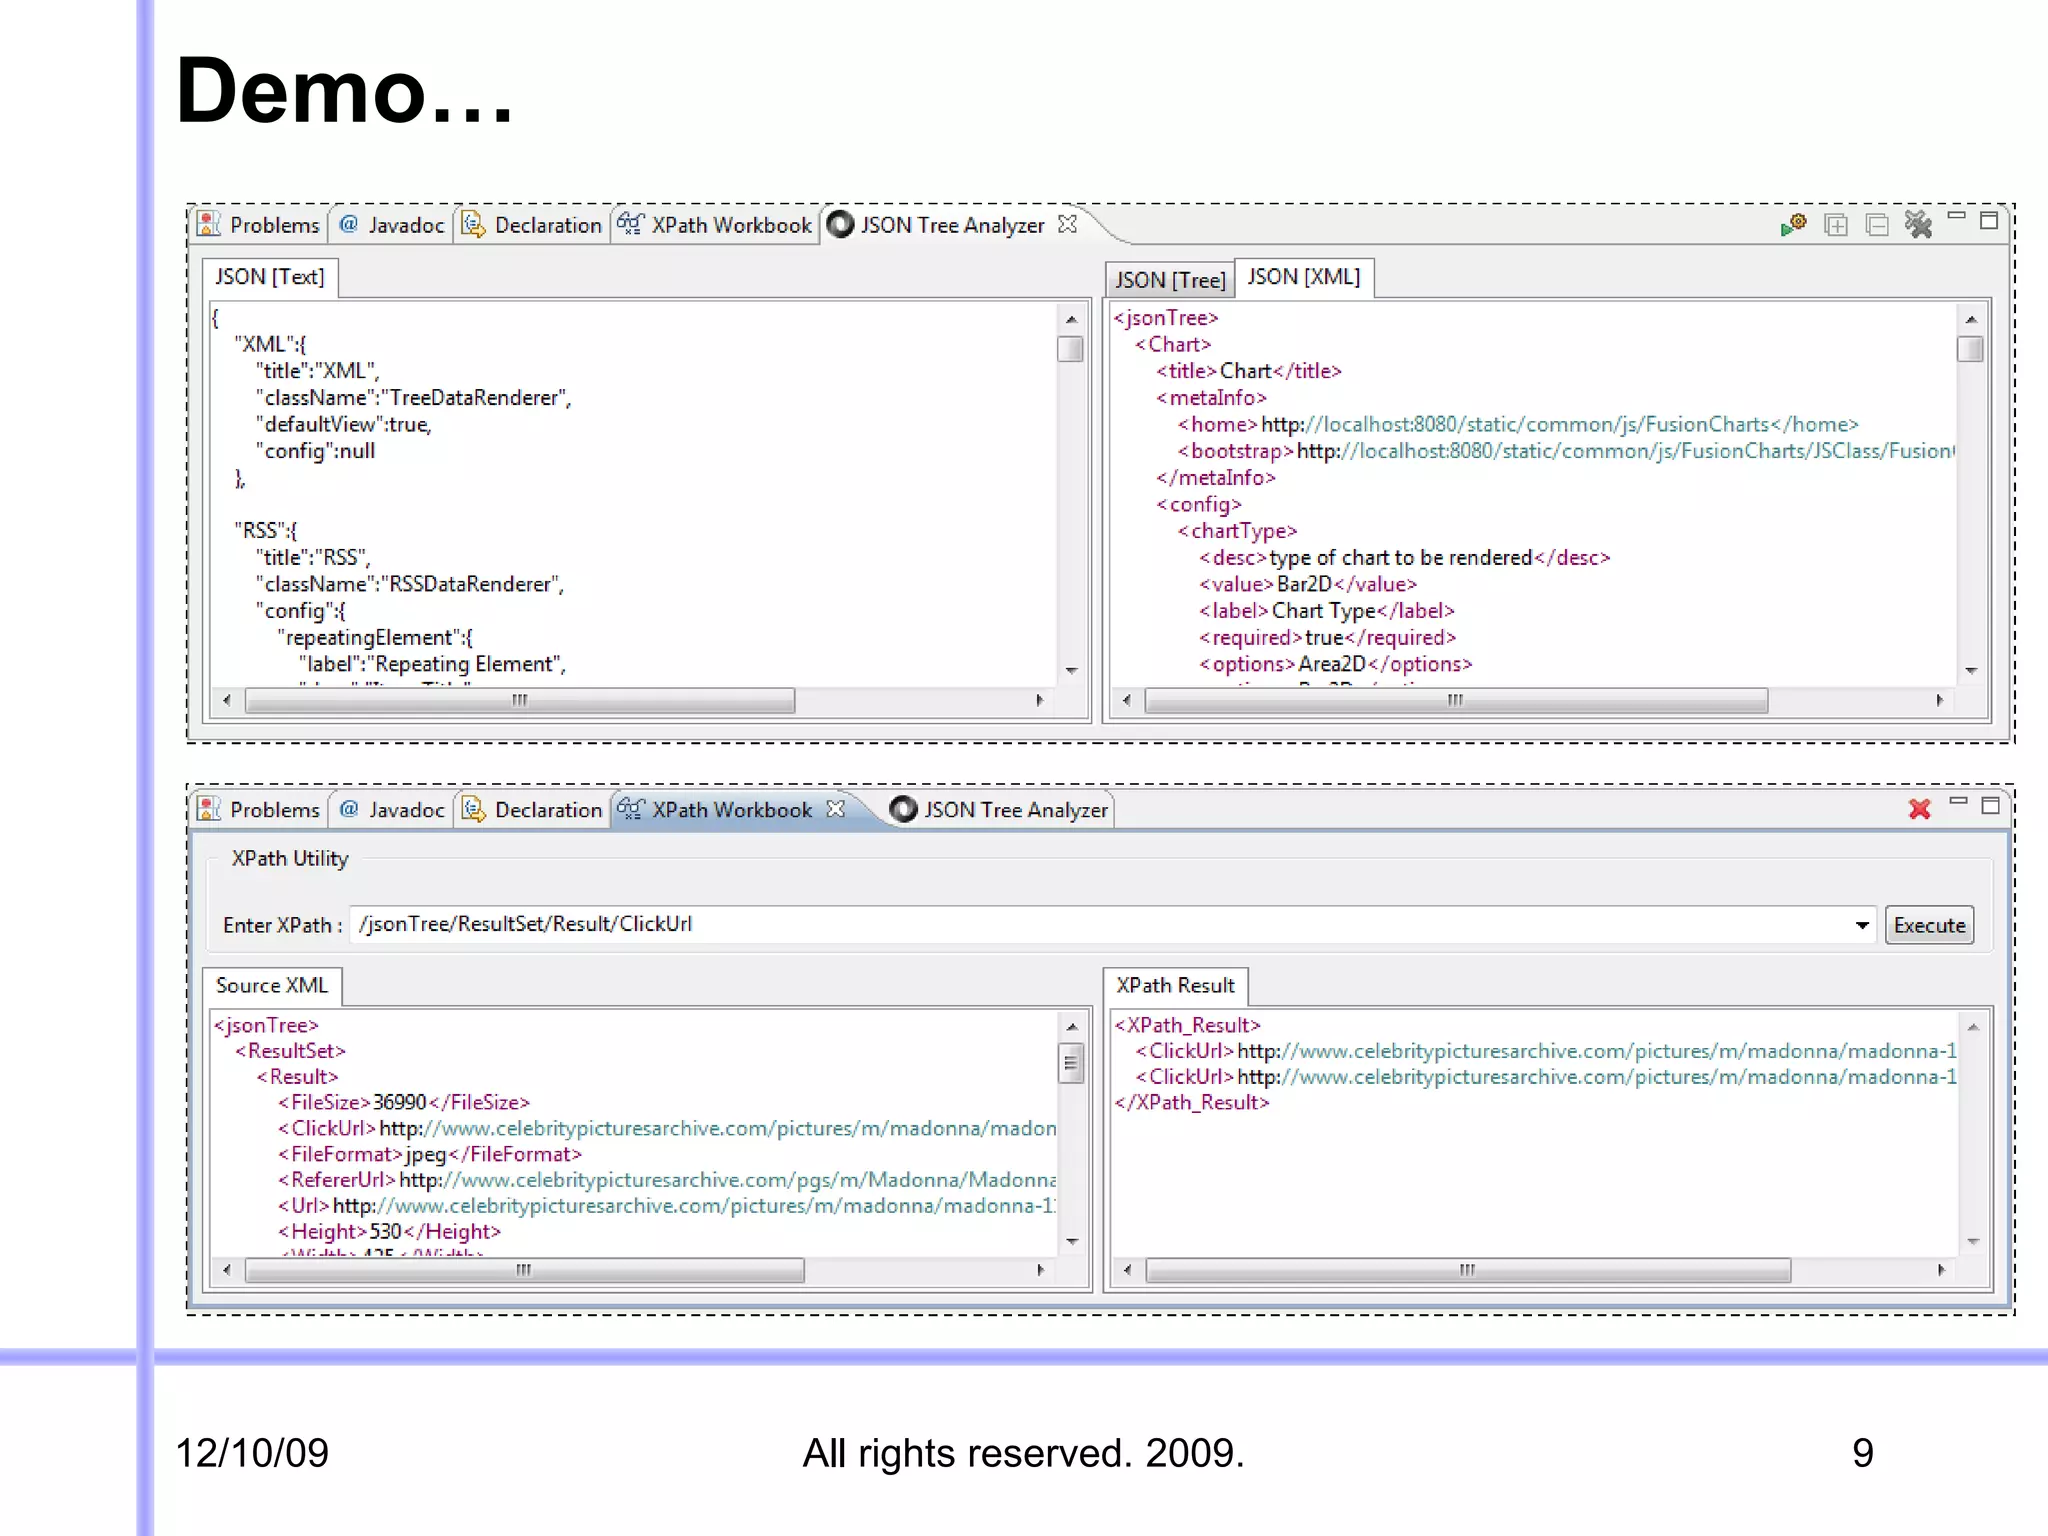Click the expand all icon in analyzer toolbar
The width and height of the screenshot is (2048, 1536).
pos(1836,225)
